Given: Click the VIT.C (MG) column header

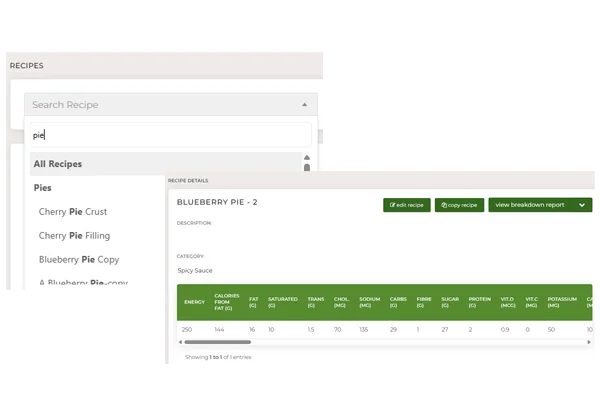Looking at the screenshot, I should click(x=532, y=302).
